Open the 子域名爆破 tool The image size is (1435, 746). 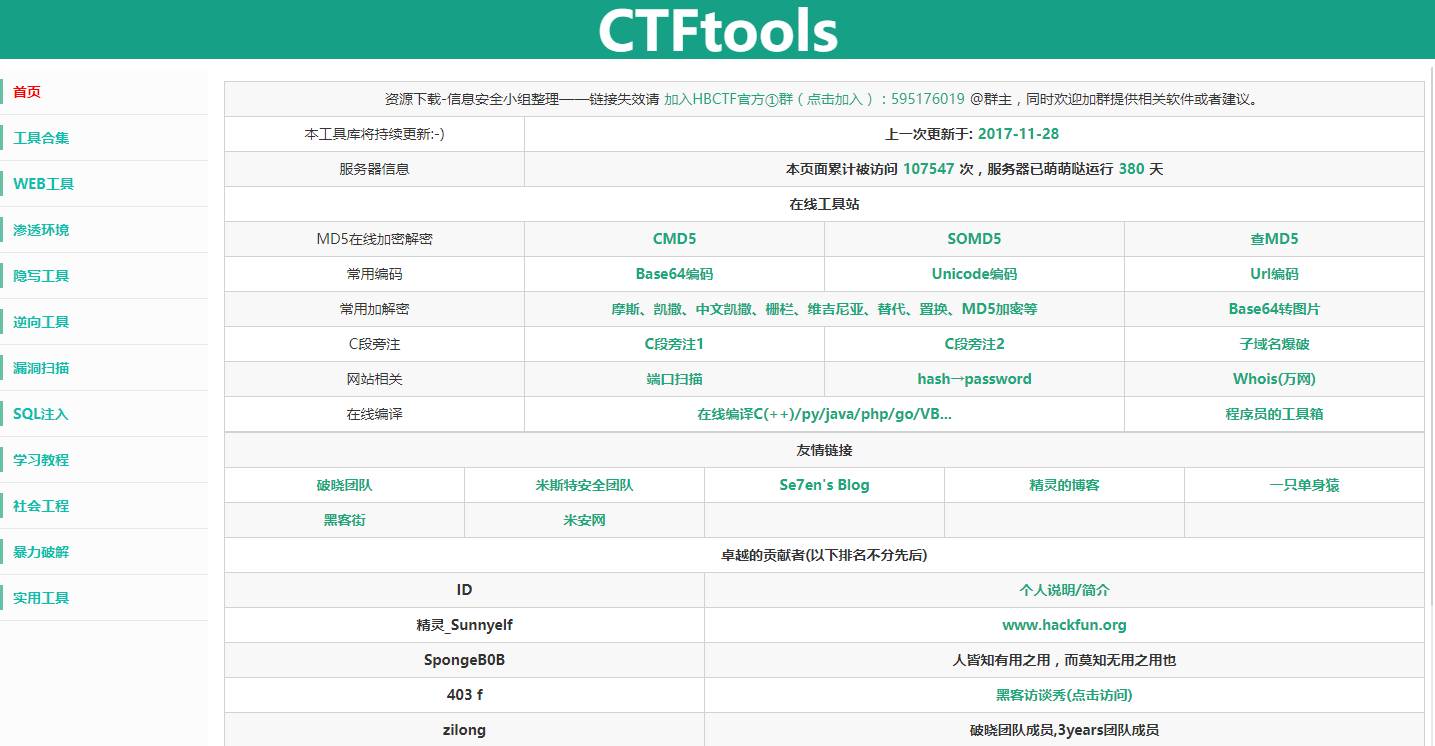1273,344
